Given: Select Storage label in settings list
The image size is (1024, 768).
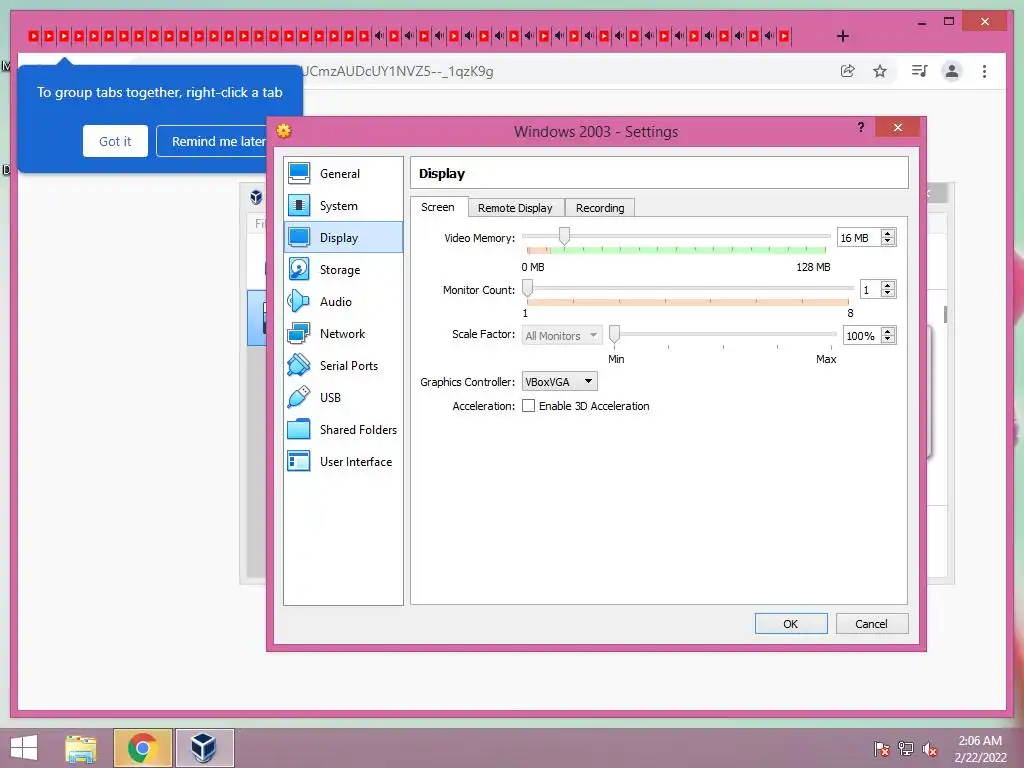Looking at the screenshot, I should 340,270.
